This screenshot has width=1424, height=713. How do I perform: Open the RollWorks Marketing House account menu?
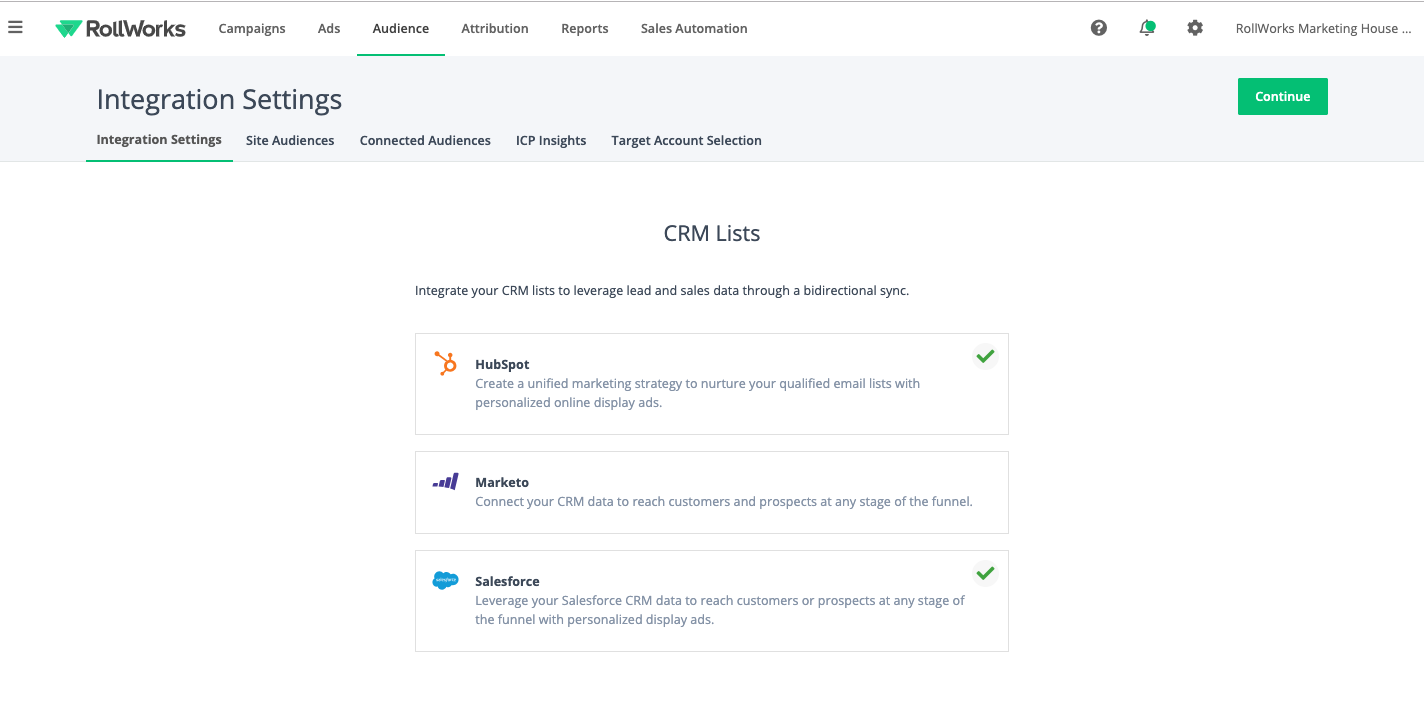(x=1322, y=28)
